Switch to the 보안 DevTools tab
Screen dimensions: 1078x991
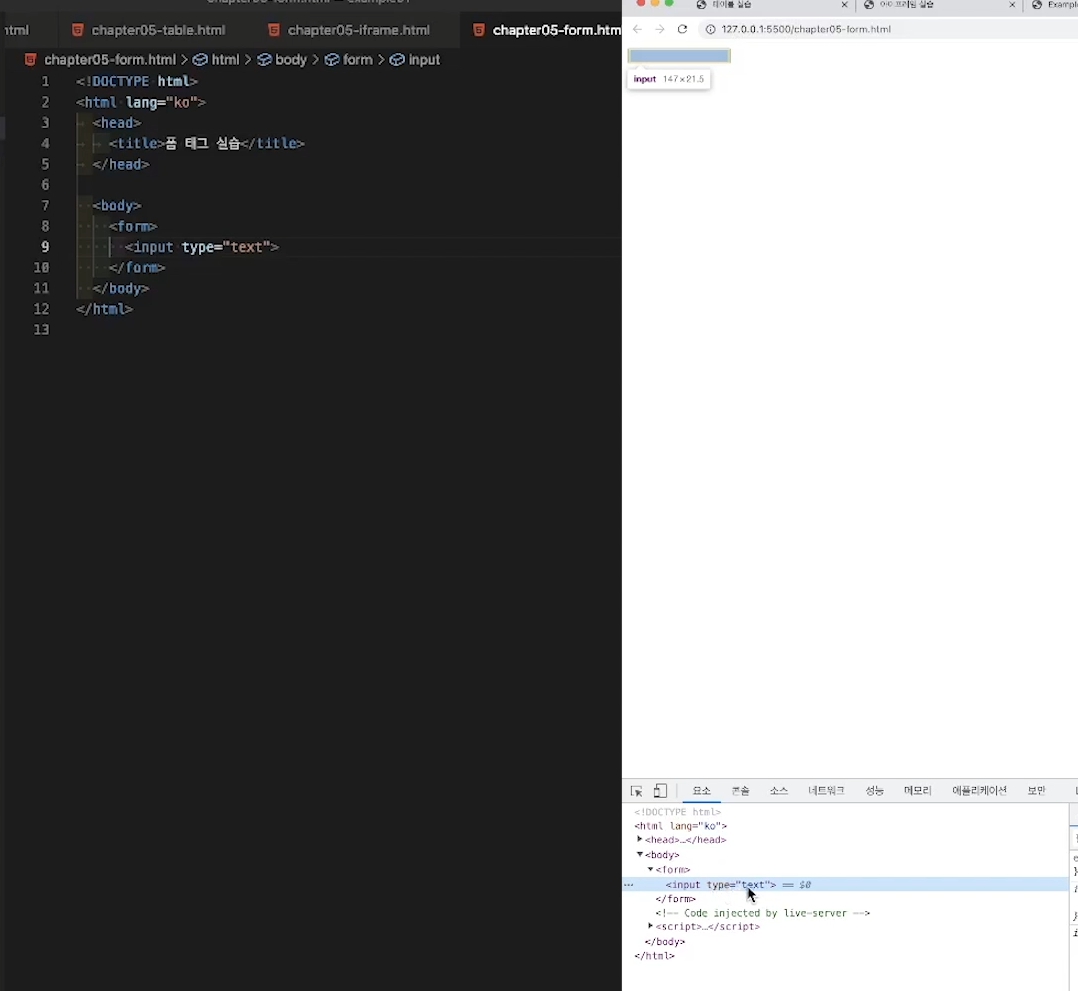coord(1036,791)
